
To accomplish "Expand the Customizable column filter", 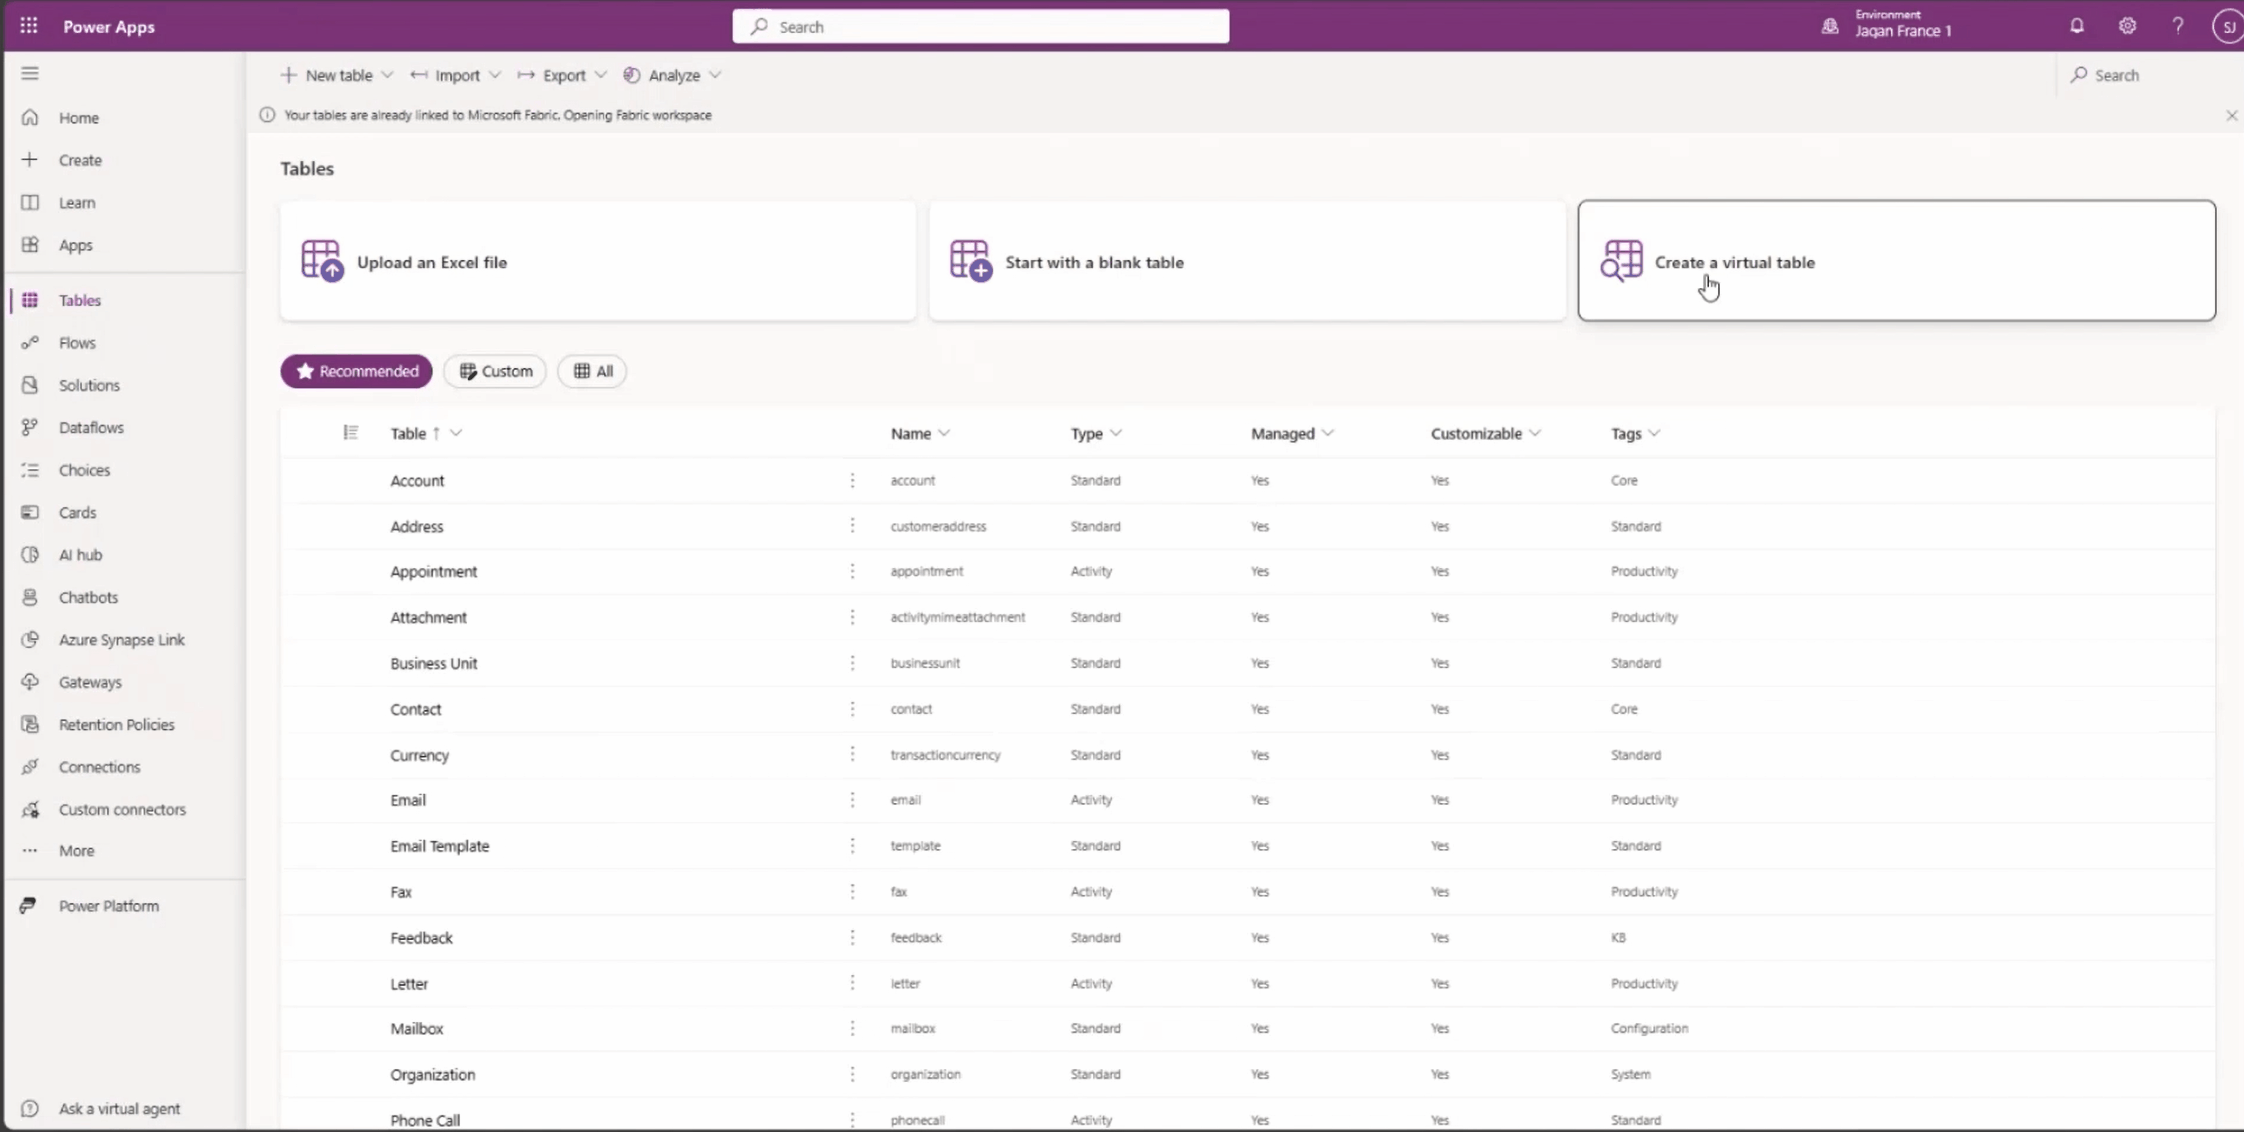I will (x=1535, y=433).
